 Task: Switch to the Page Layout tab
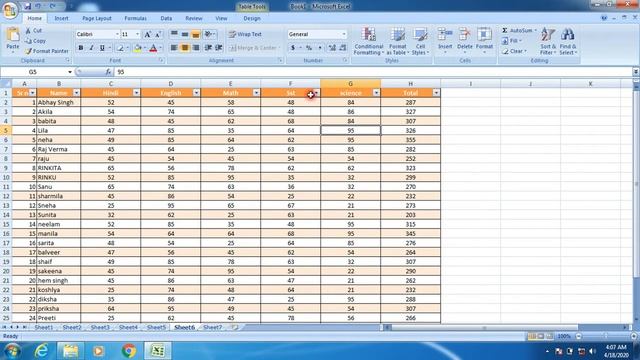point(97,18)
